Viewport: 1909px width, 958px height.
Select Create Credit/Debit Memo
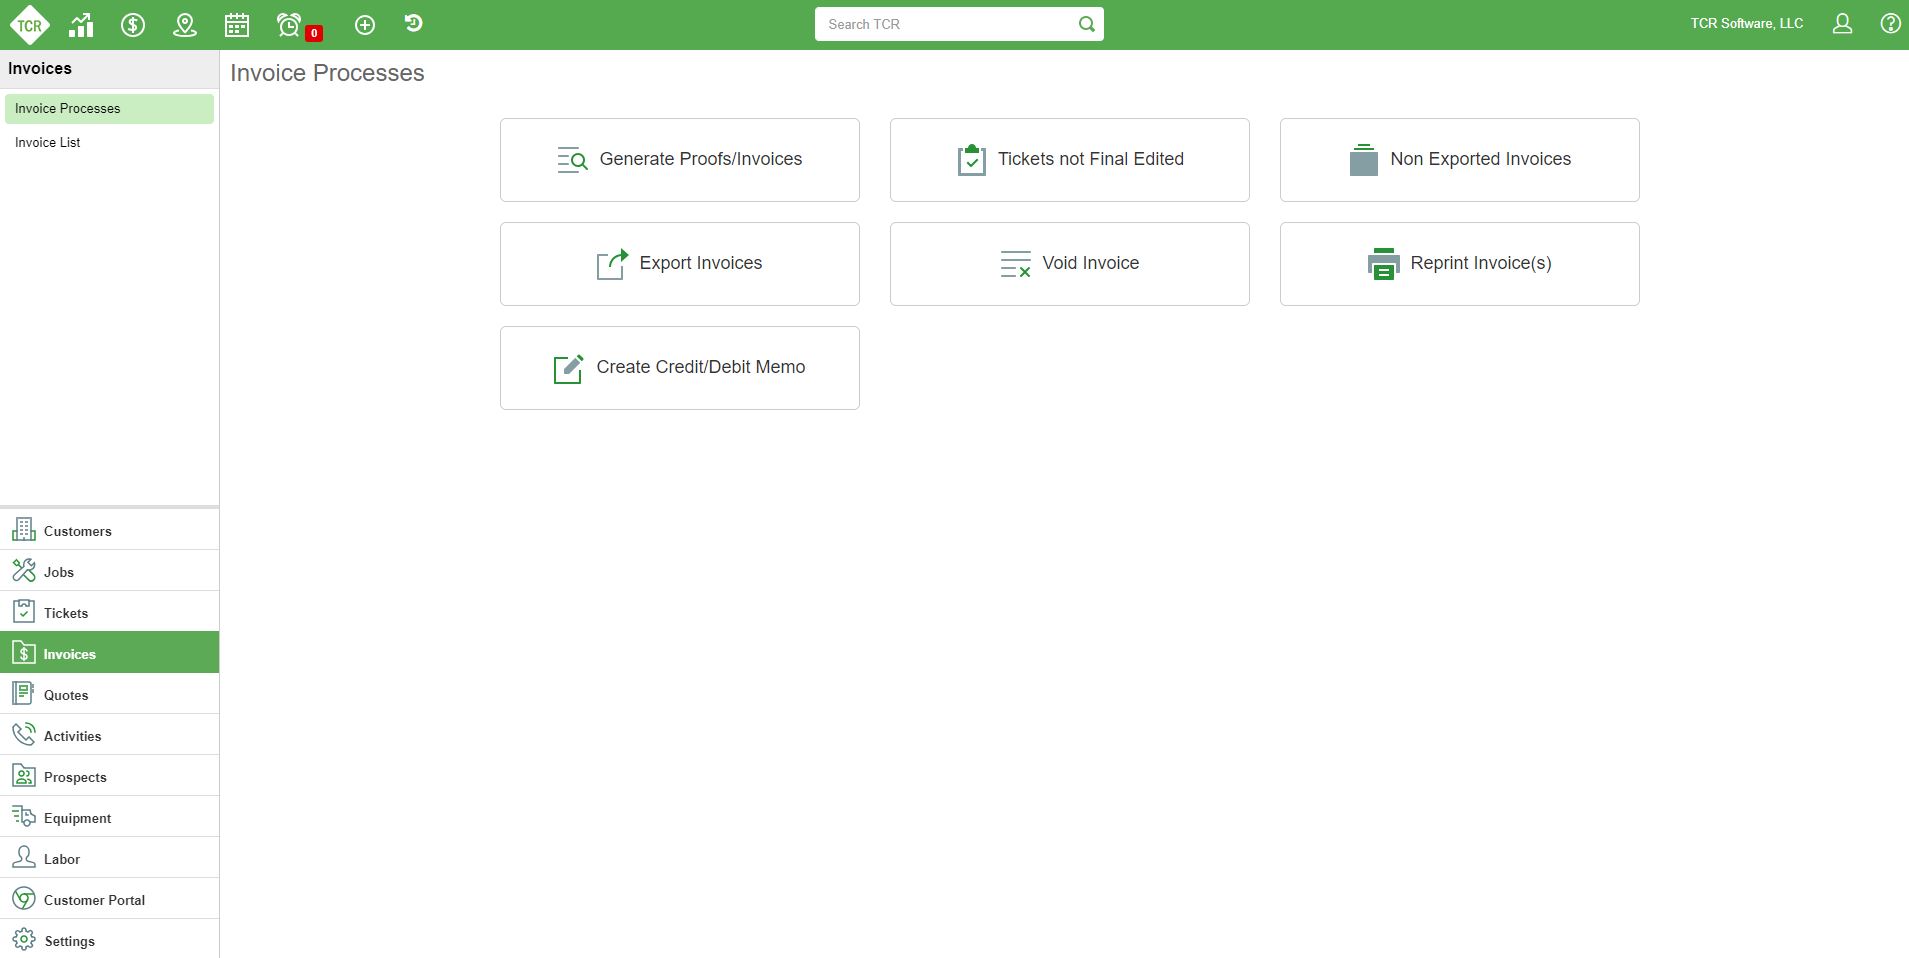tap(680, 368)
